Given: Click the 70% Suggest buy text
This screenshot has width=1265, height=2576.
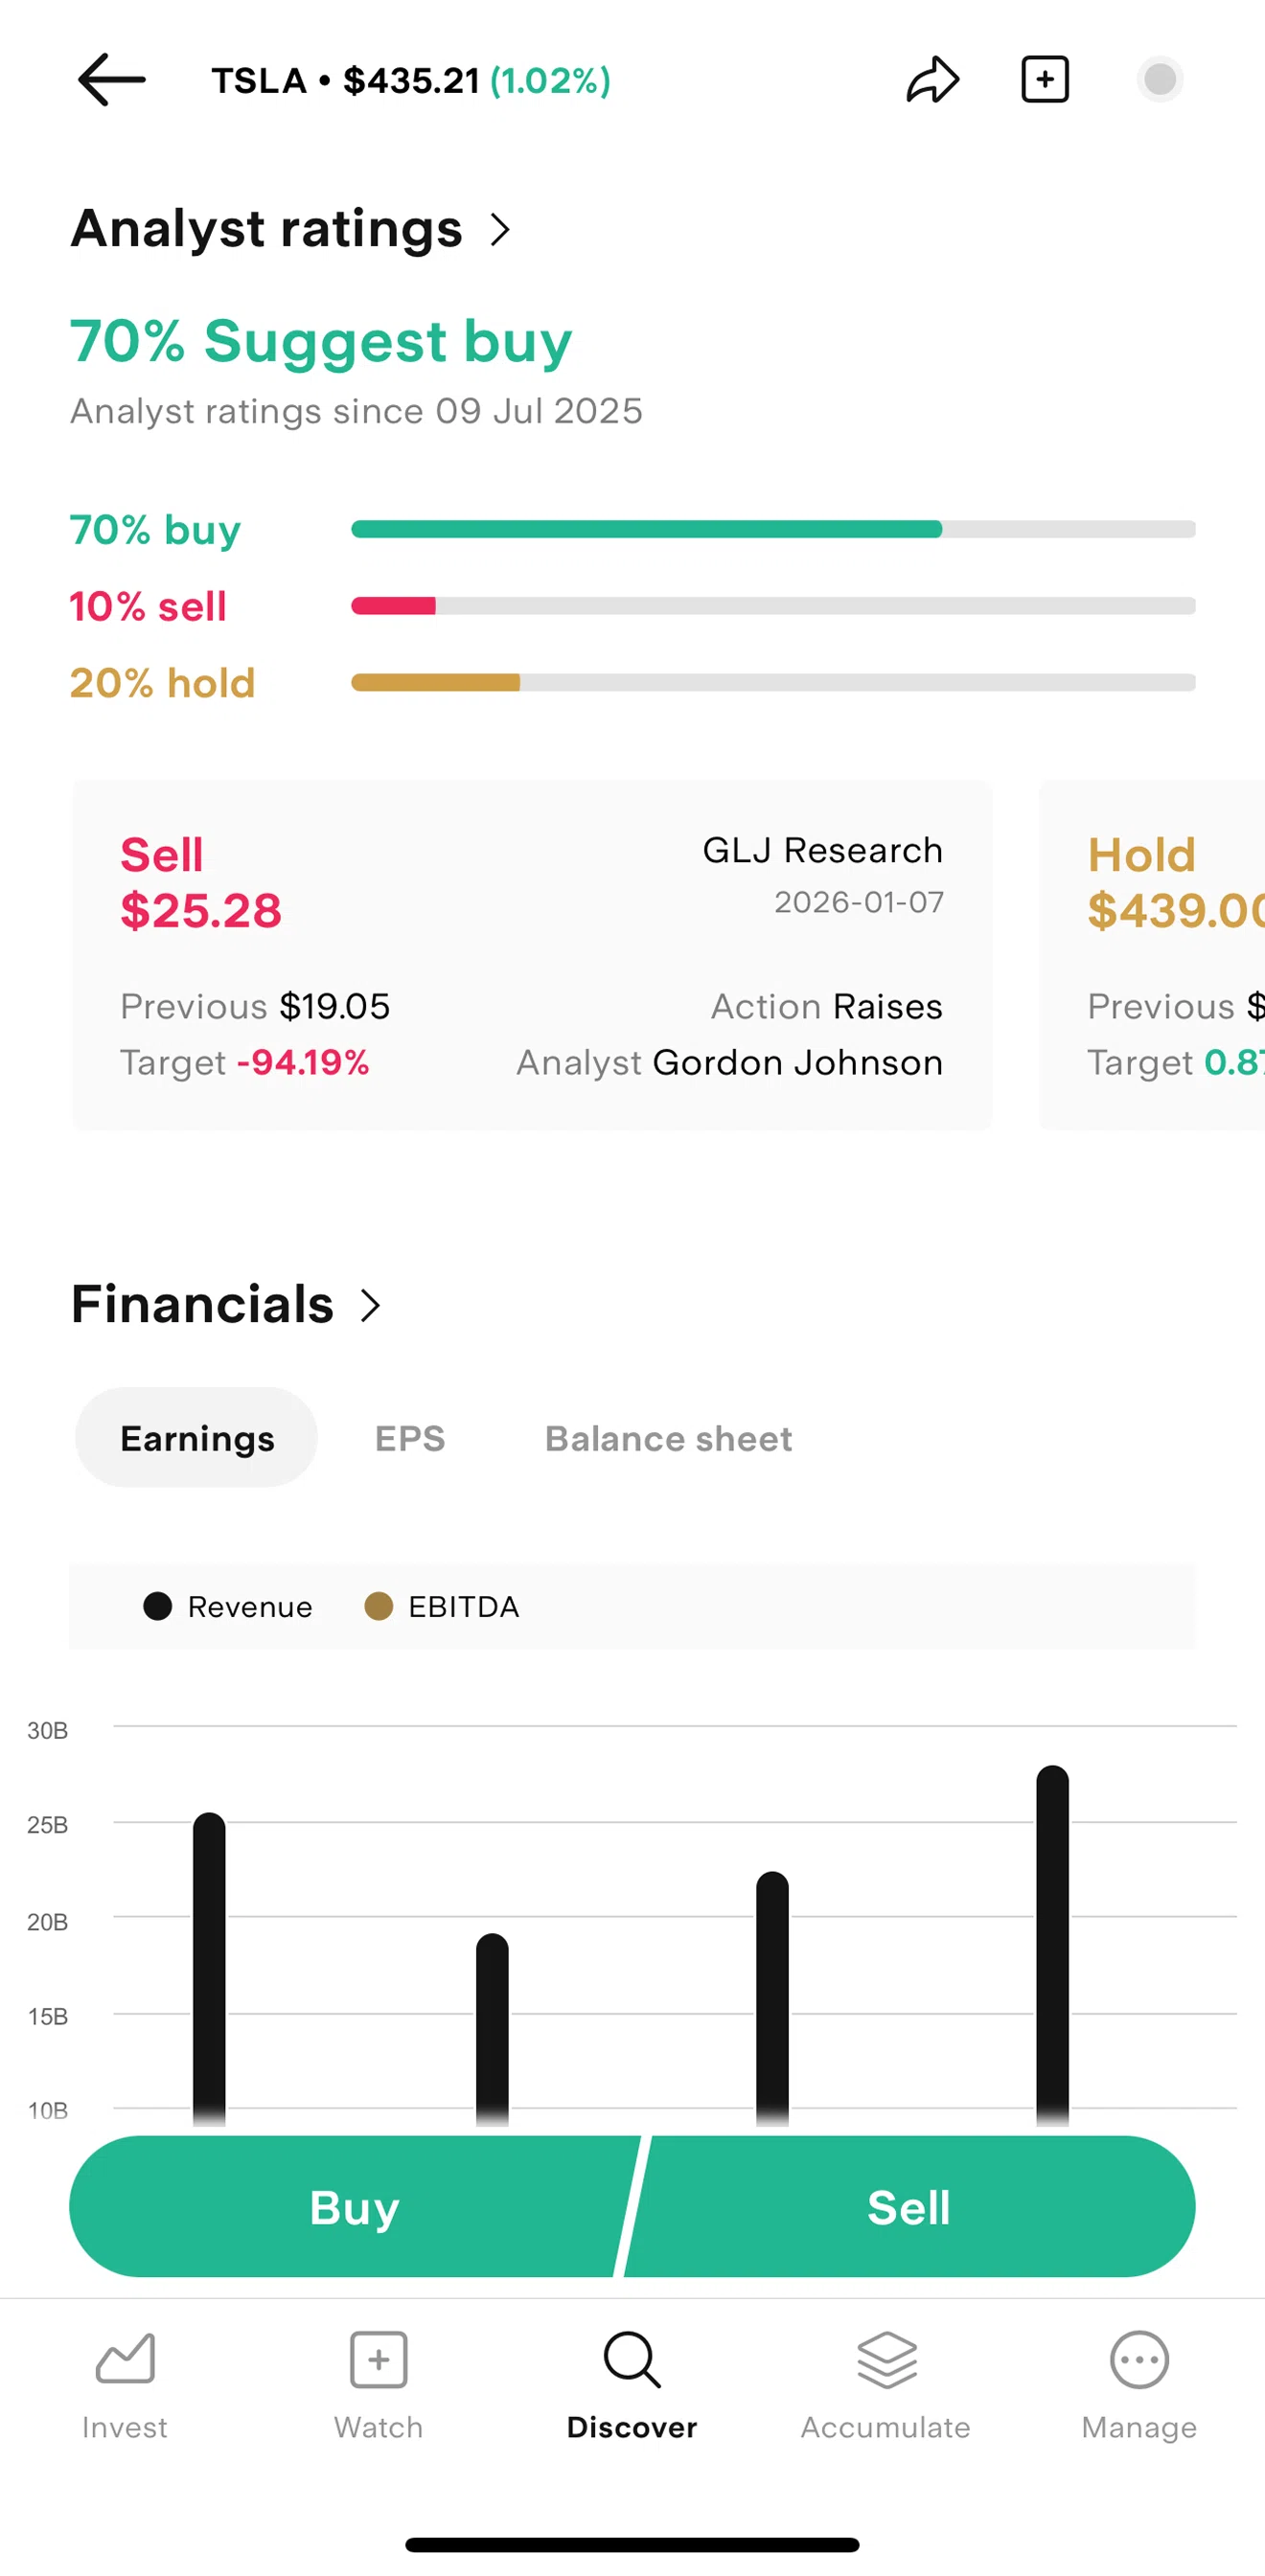Looking at the screenshot, I should tap(321, 341).
